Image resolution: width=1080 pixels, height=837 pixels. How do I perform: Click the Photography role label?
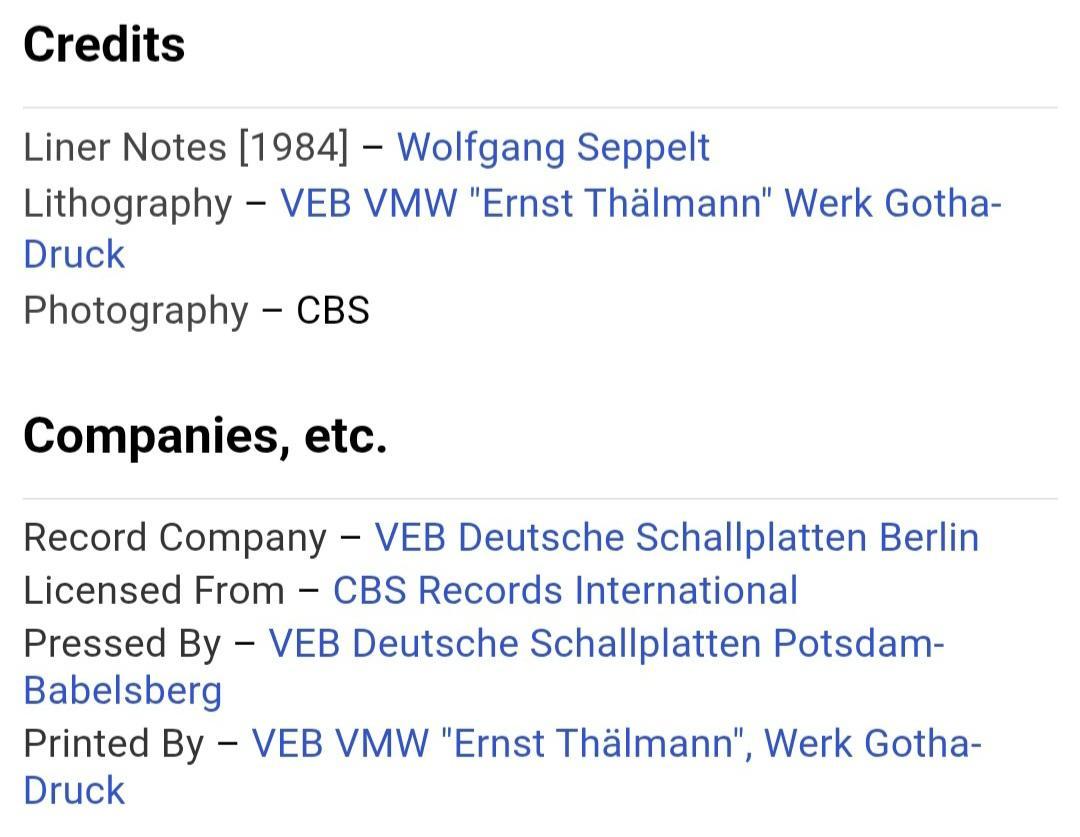click(135, 311)
